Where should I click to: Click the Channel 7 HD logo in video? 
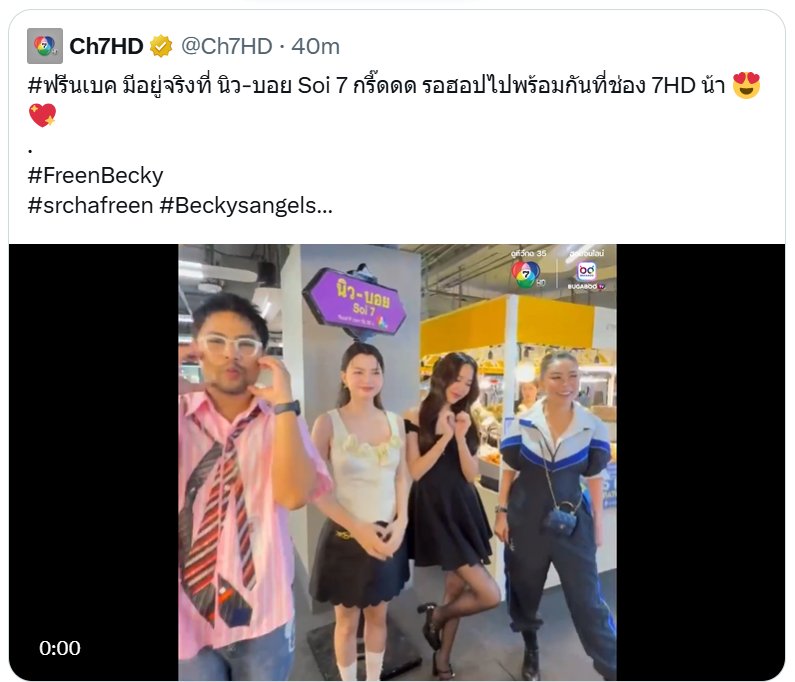tap(528, 274)
